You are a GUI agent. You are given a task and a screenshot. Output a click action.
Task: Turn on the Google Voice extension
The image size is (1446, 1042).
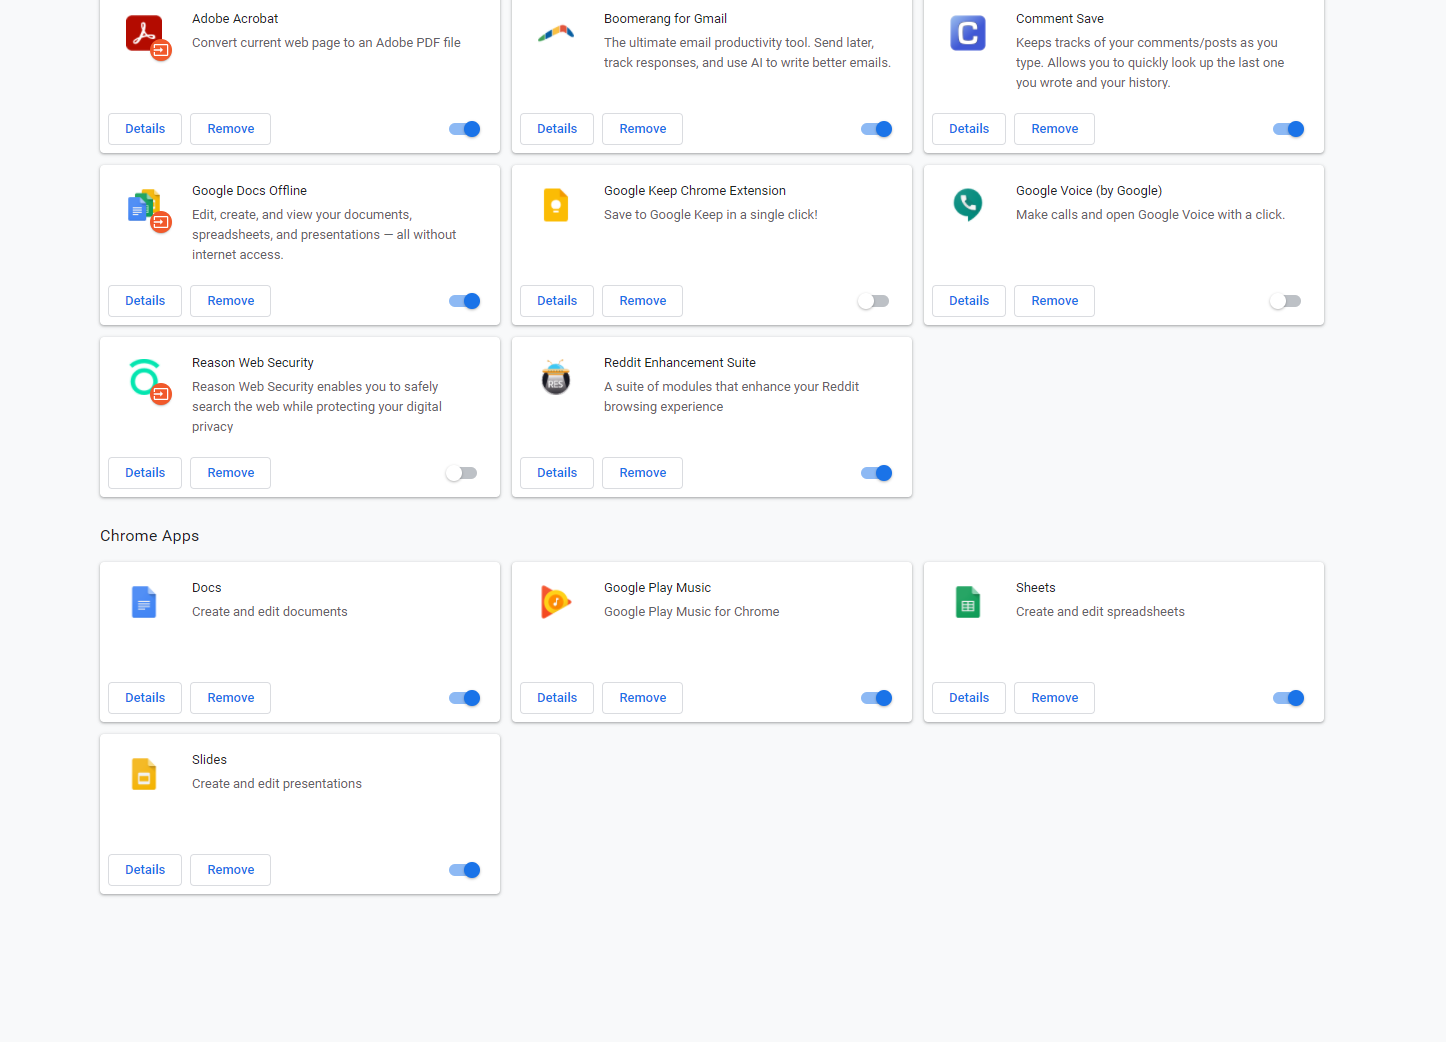(1285, 301)
